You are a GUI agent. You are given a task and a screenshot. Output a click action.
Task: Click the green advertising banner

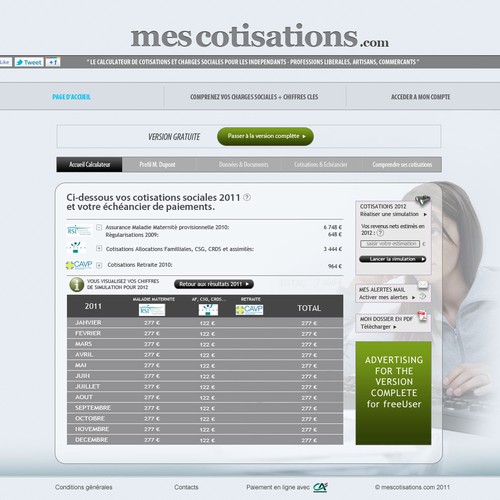[393, 393]
